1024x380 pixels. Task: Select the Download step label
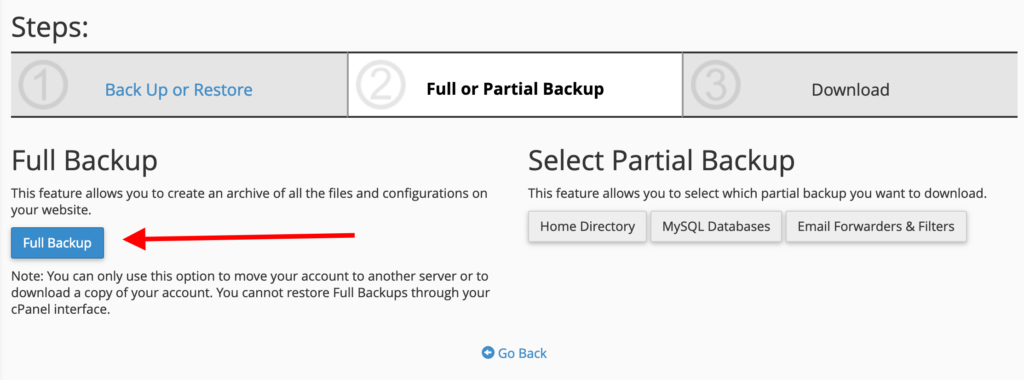pos(850,89)
